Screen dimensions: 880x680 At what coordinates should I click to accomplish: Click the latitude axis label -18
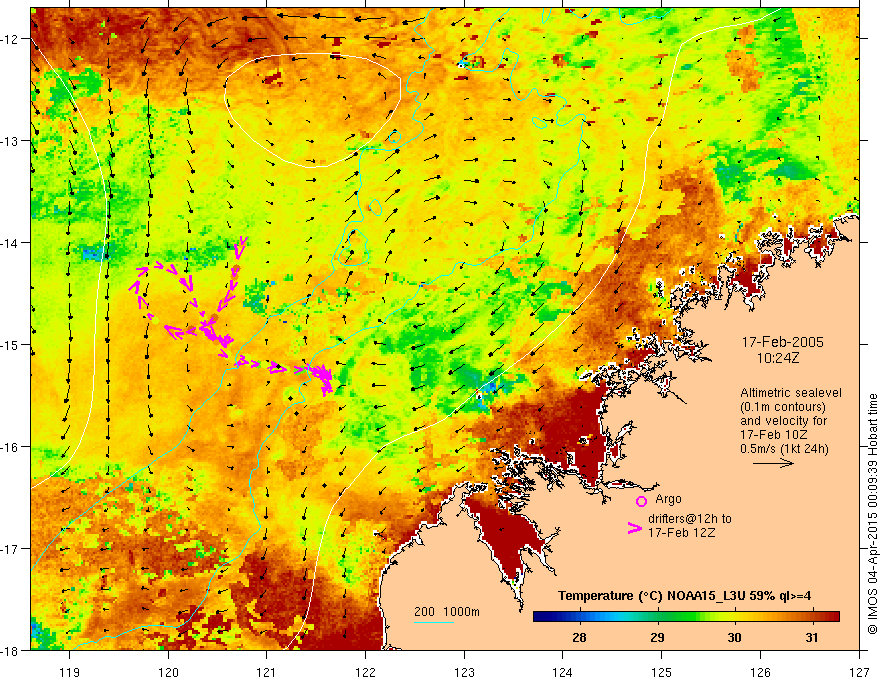[x=10, y=650]
